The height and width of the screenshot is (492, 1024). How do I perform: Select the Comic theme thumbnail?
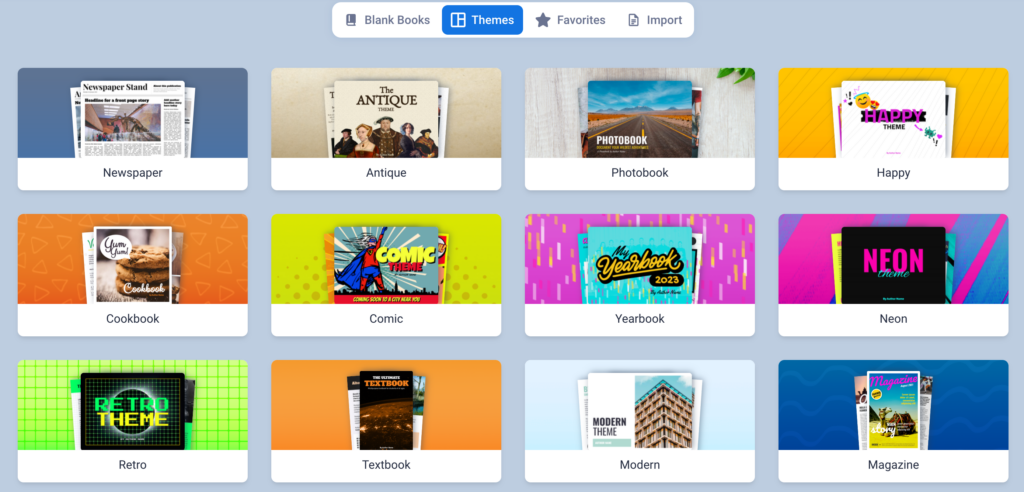coord(386,259)
